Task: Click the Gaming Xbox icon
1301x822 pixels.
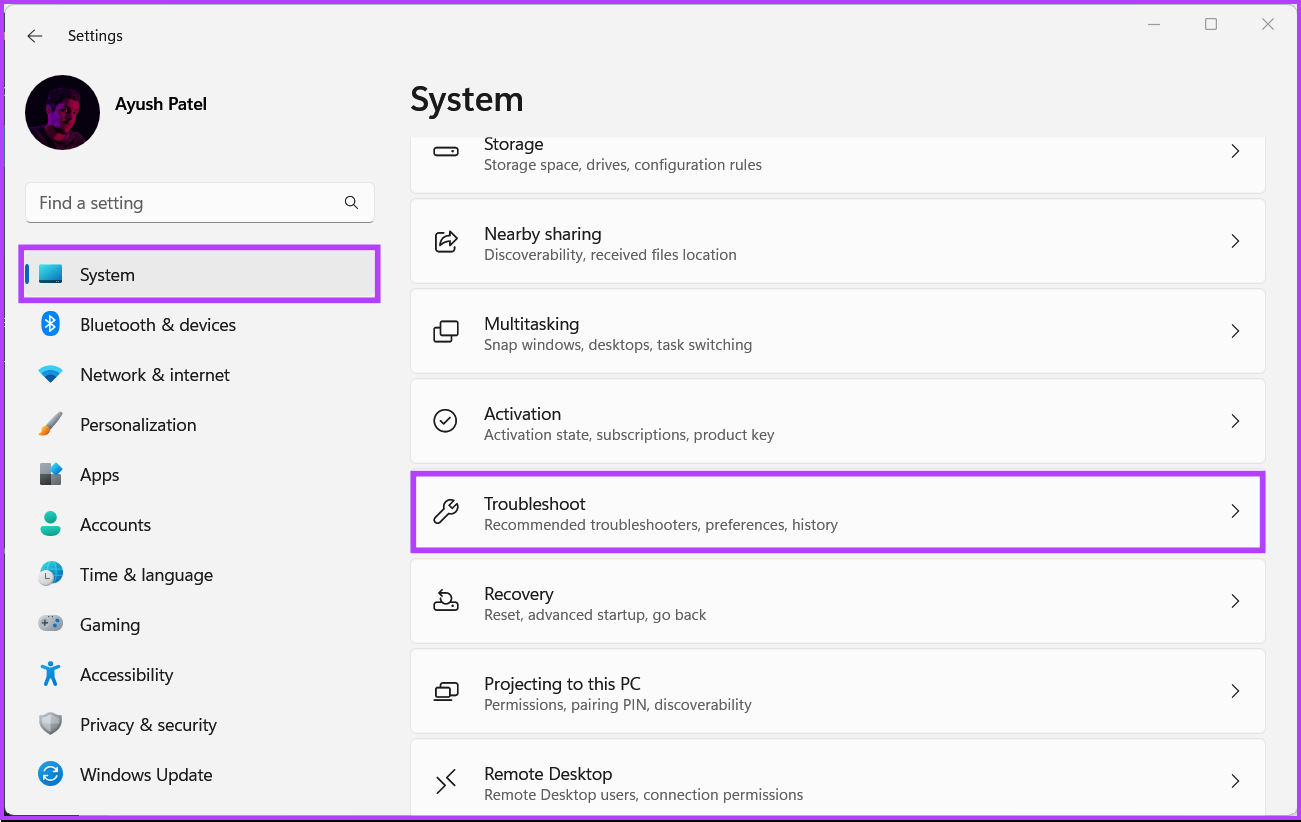Action: [x=50, y=624]
